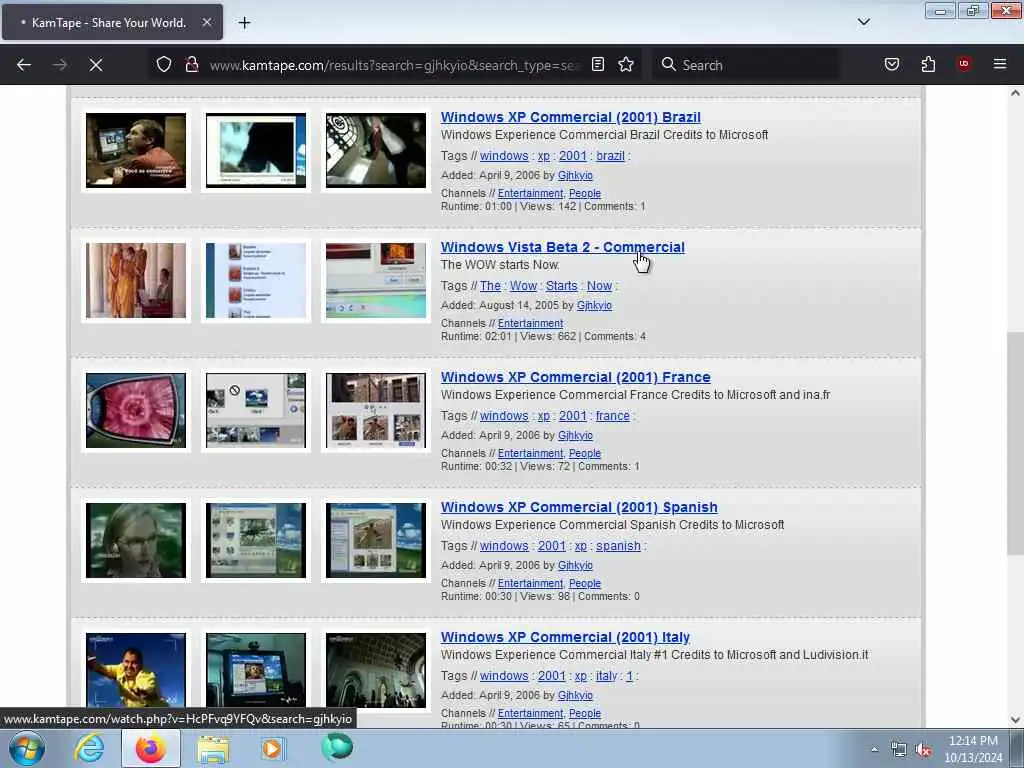Click the scrollbar up arrow
The width and height of the screenshot is (1024, 768).
point(1015,93)
